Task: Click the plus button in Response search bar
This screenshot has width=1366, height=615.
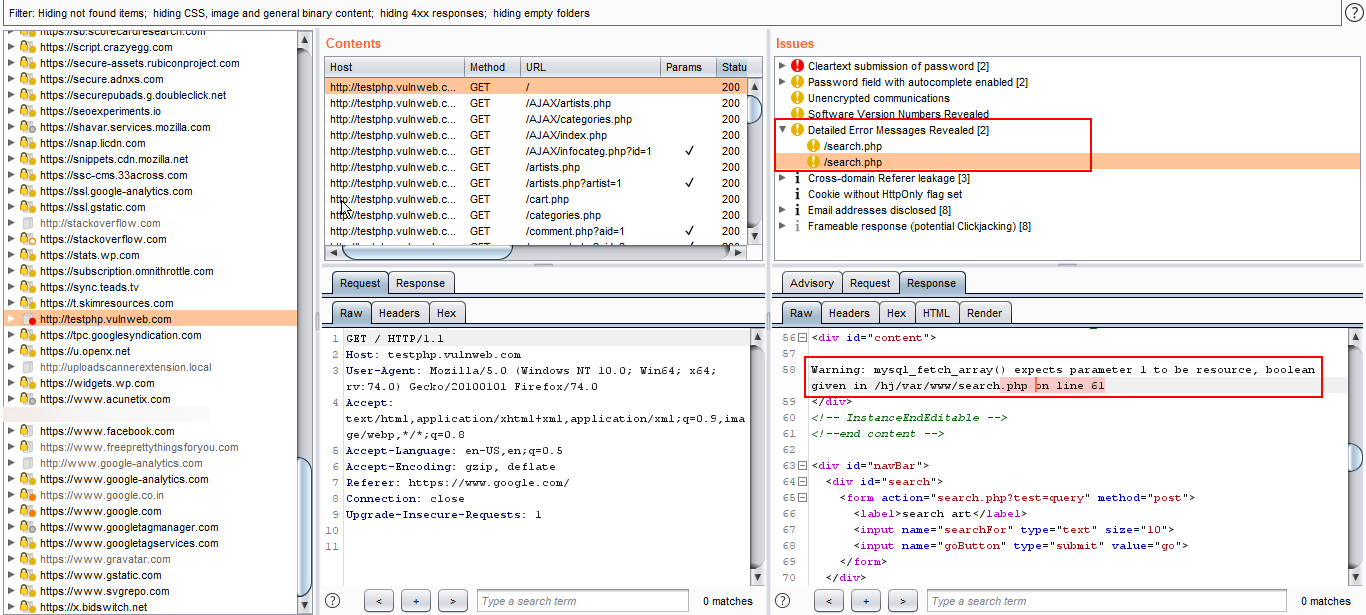Action: coord(866,601)
